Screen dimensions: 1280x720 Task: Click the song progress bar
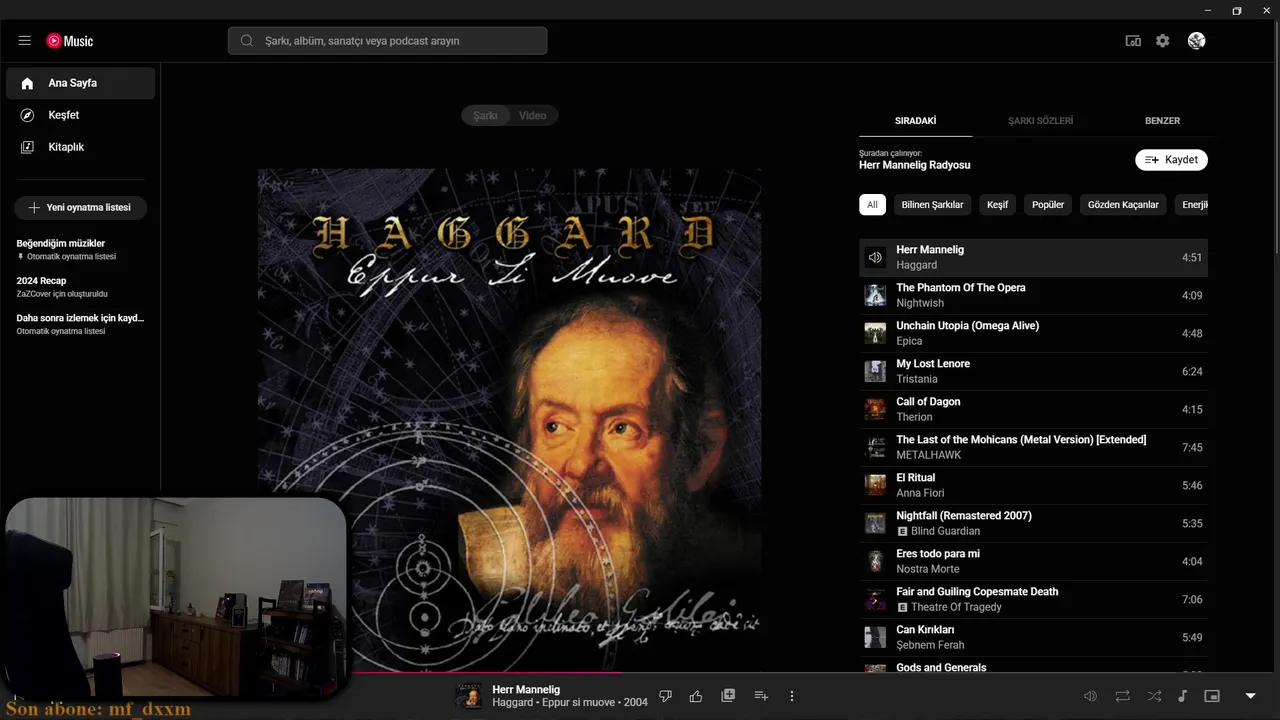640,673
